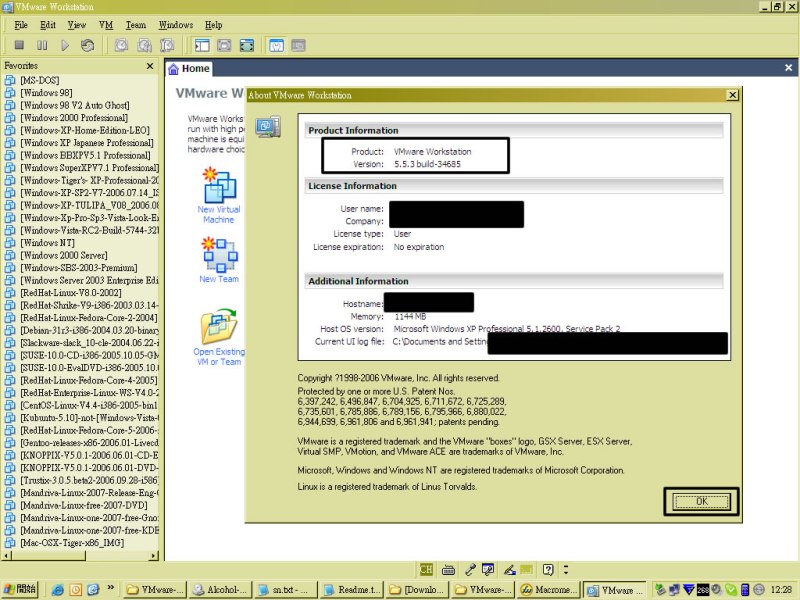Click the language bar help question icon
Image resolution: width=800 pixels, height=600 pixels.
(548, 569)
